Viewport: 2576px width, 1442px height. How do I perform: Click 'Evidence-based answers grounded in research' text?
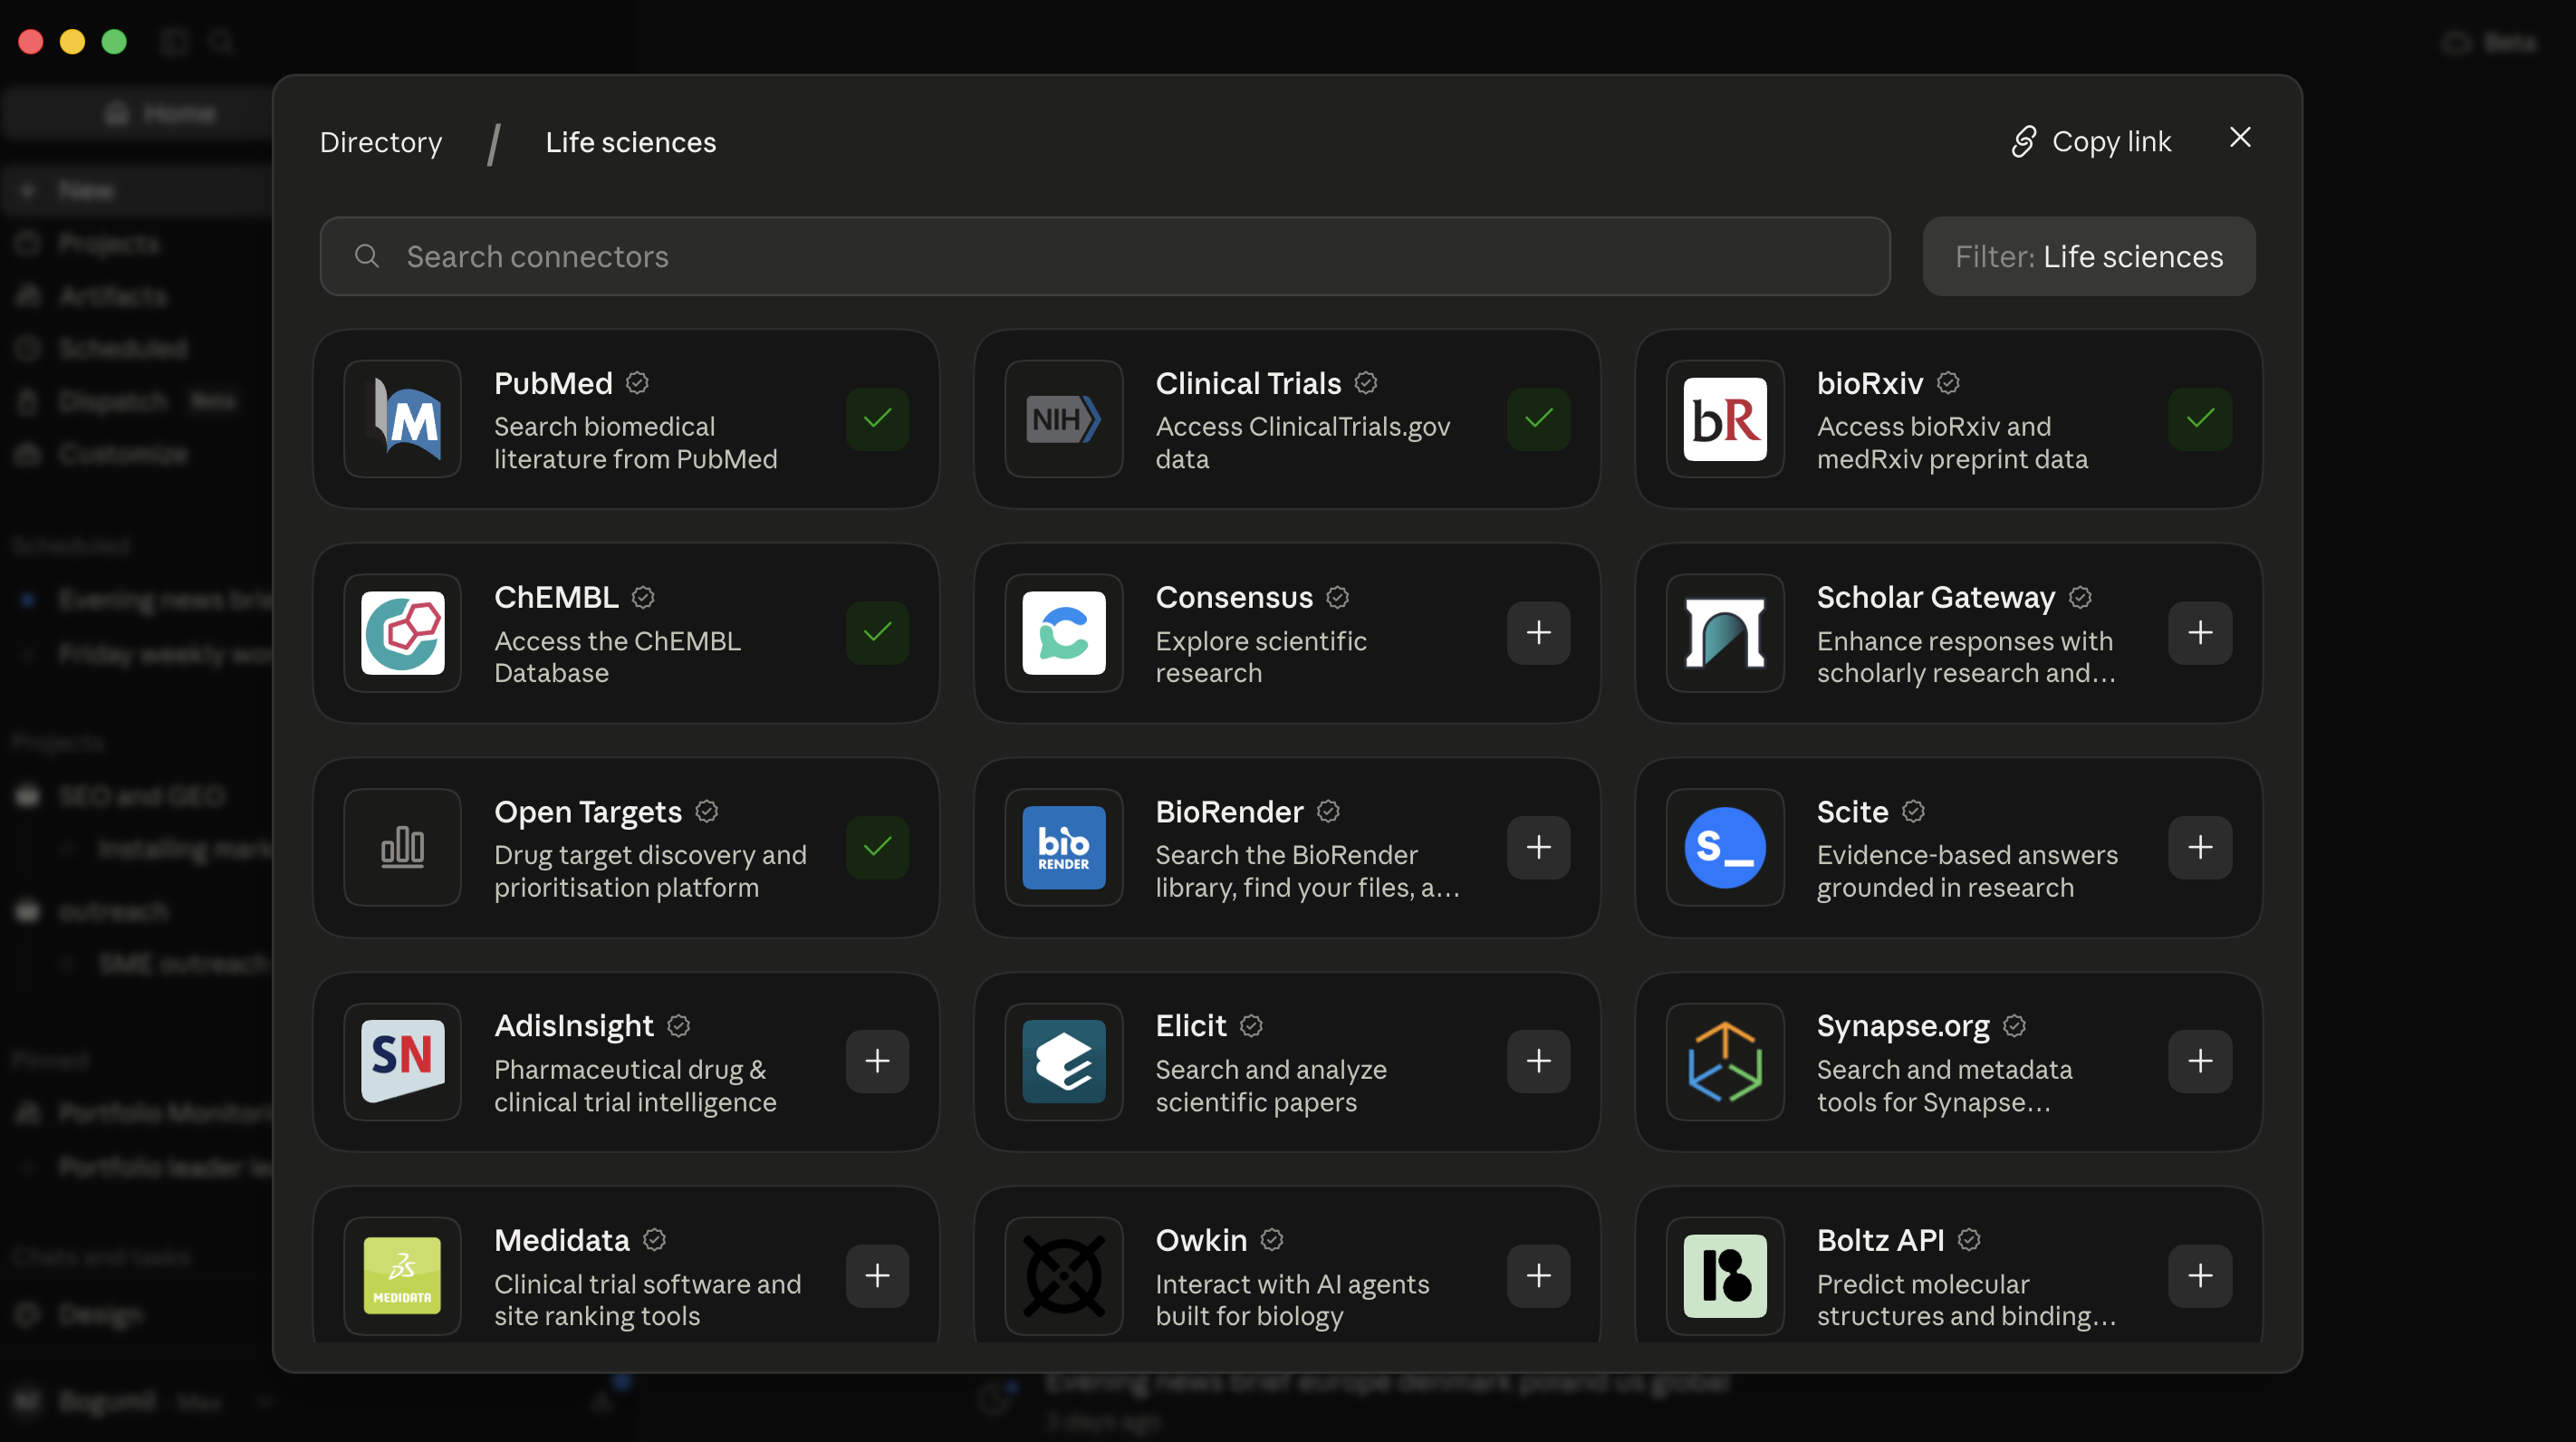[x=1967, y=871]
